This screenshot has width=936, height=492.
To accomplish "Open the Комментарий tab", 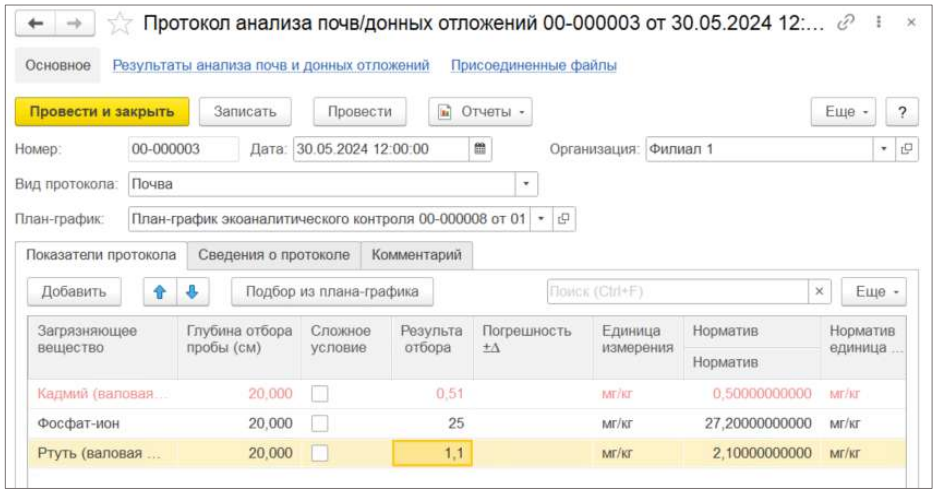I will click(416, 255).
